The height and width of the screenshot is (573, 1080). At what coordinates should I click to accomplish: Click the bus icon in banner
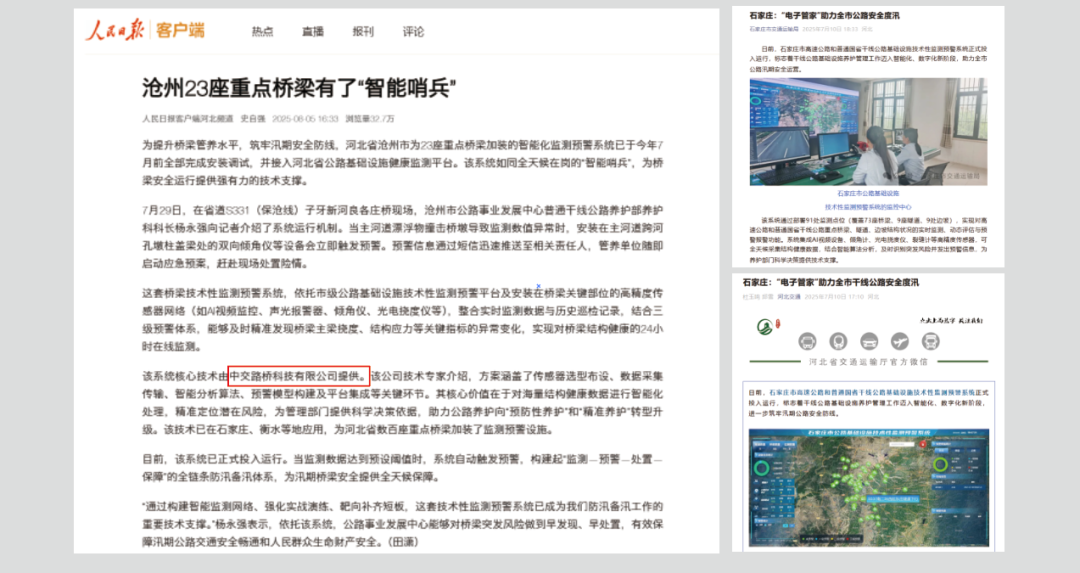tap(807, 341)
